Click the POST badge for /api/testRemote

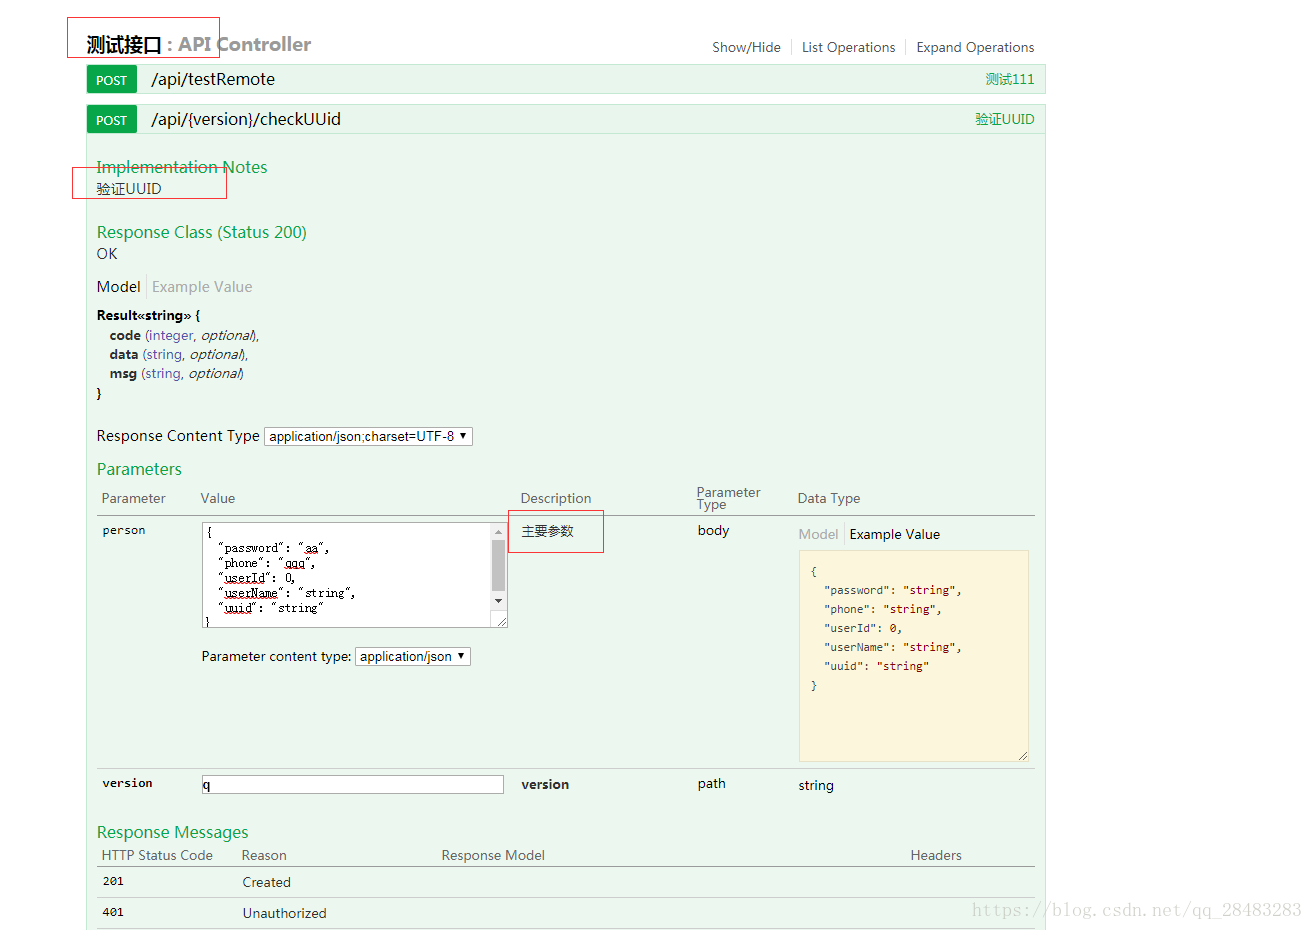[111, 80]
